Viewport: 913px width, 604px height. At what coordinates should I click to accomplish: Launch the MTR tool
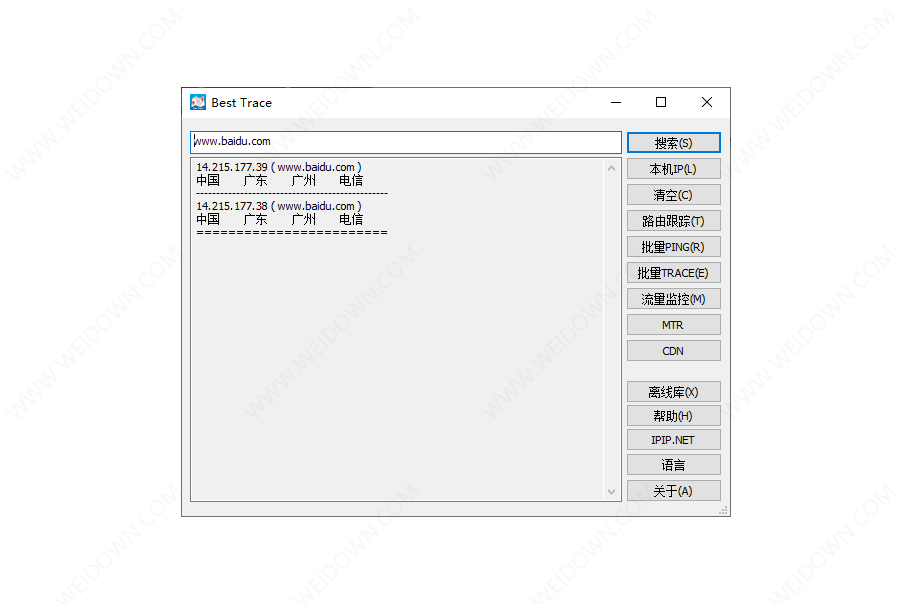pyautogui.click(x=673, y=325)
